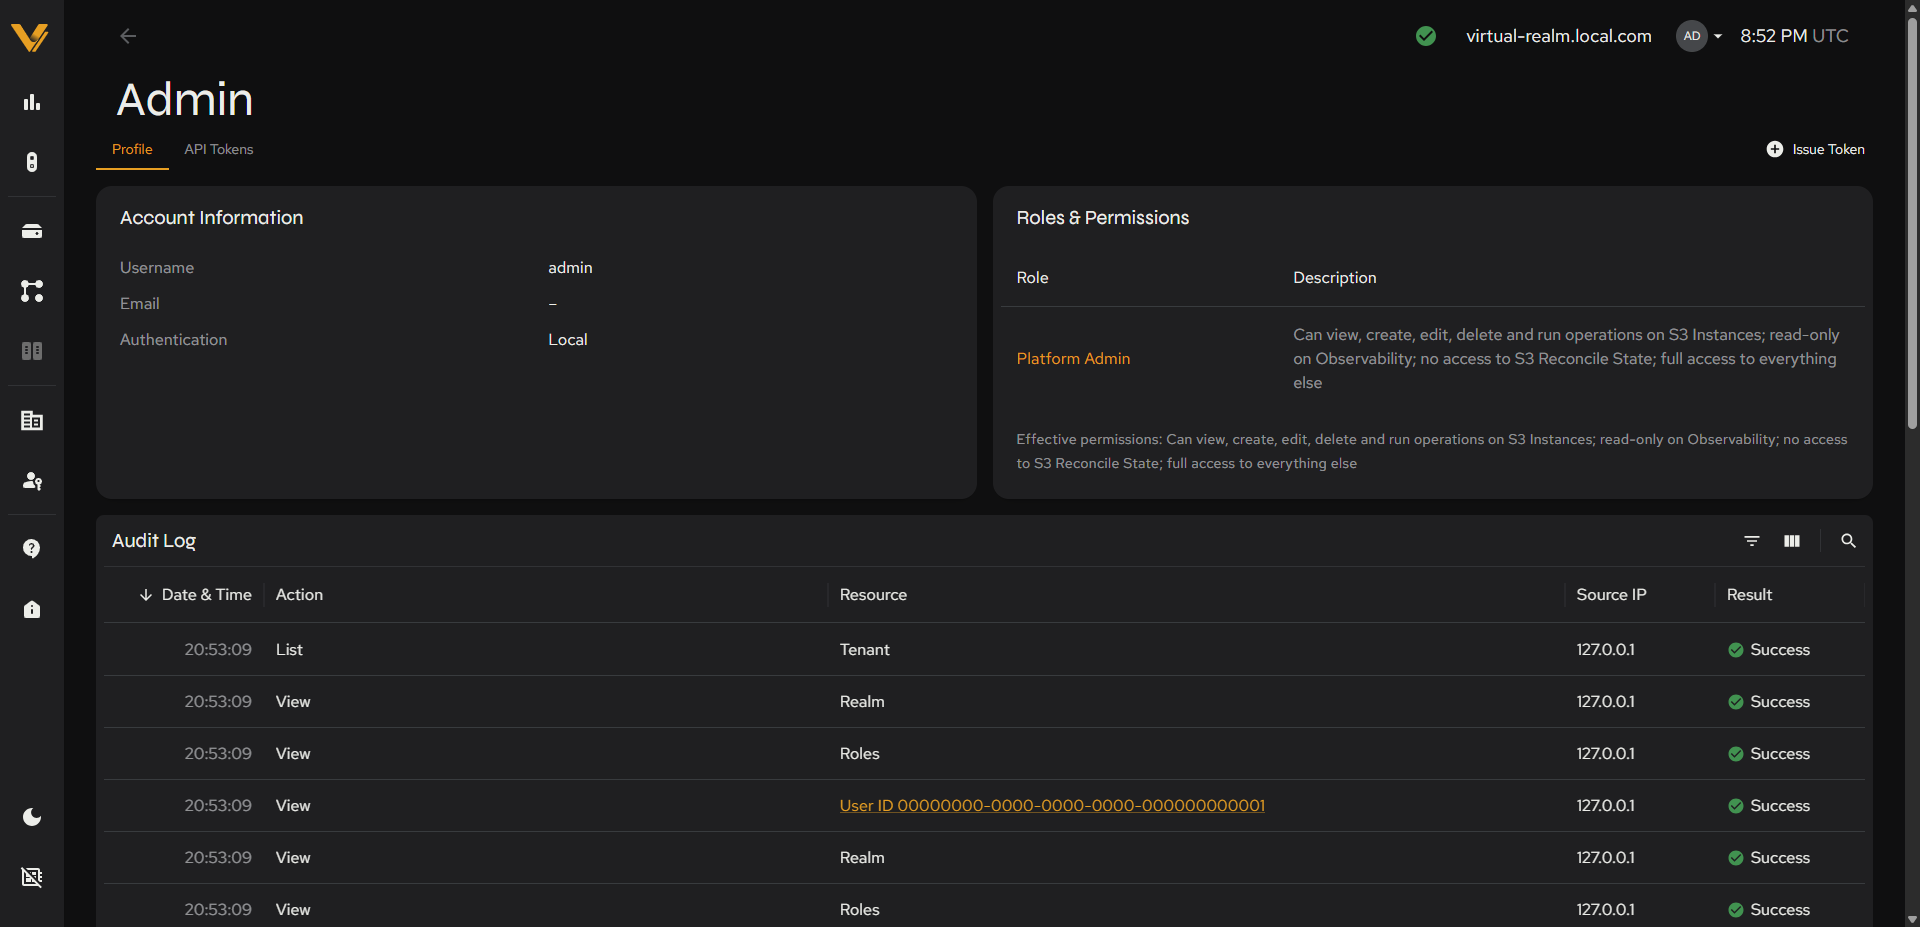
Task: Click the admin username value
Action: click(570, 268)
